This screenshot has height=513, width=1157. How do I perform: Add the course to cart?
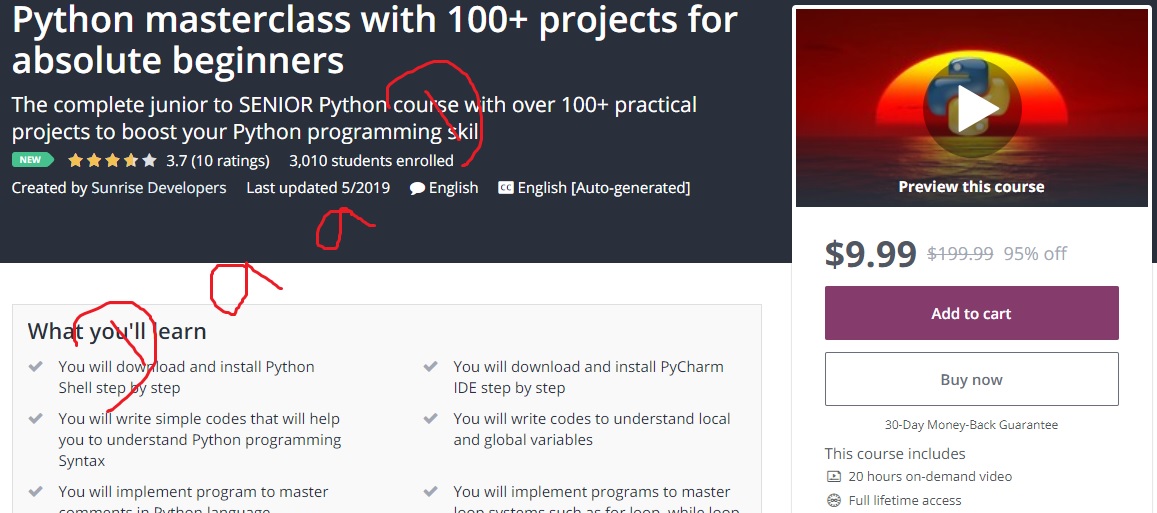971,313
